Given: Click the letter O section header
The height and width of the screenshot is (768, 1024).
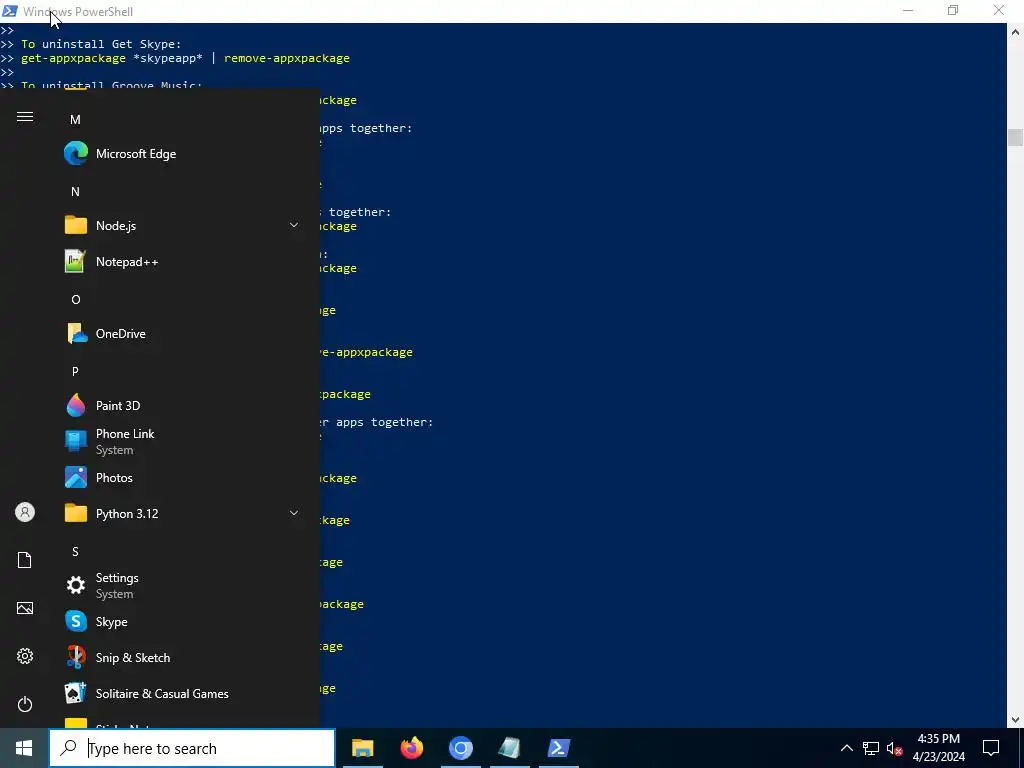Looking at the screenshot, I should point(76,300).
